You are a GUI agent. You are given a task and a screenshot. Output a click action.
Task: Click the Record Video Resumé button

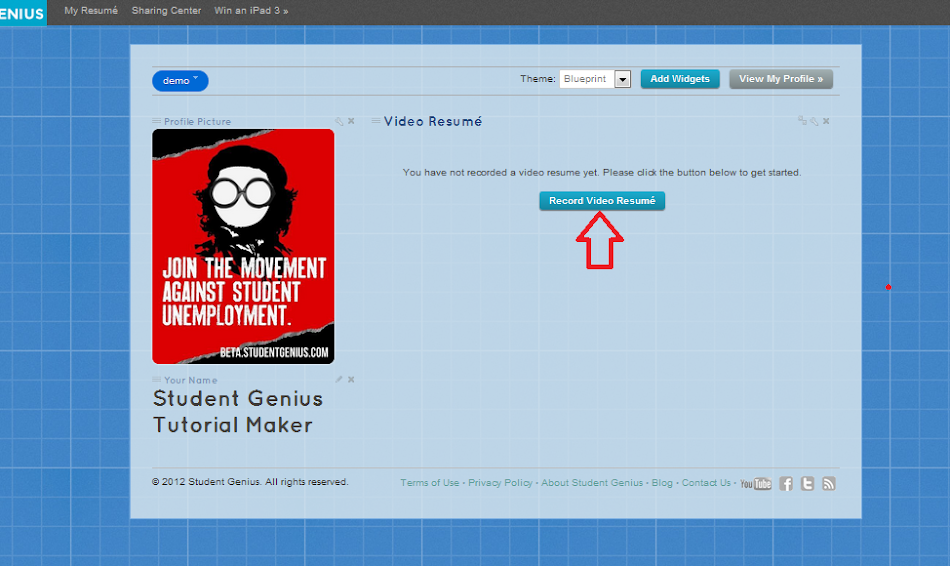(x=602, y=201)
